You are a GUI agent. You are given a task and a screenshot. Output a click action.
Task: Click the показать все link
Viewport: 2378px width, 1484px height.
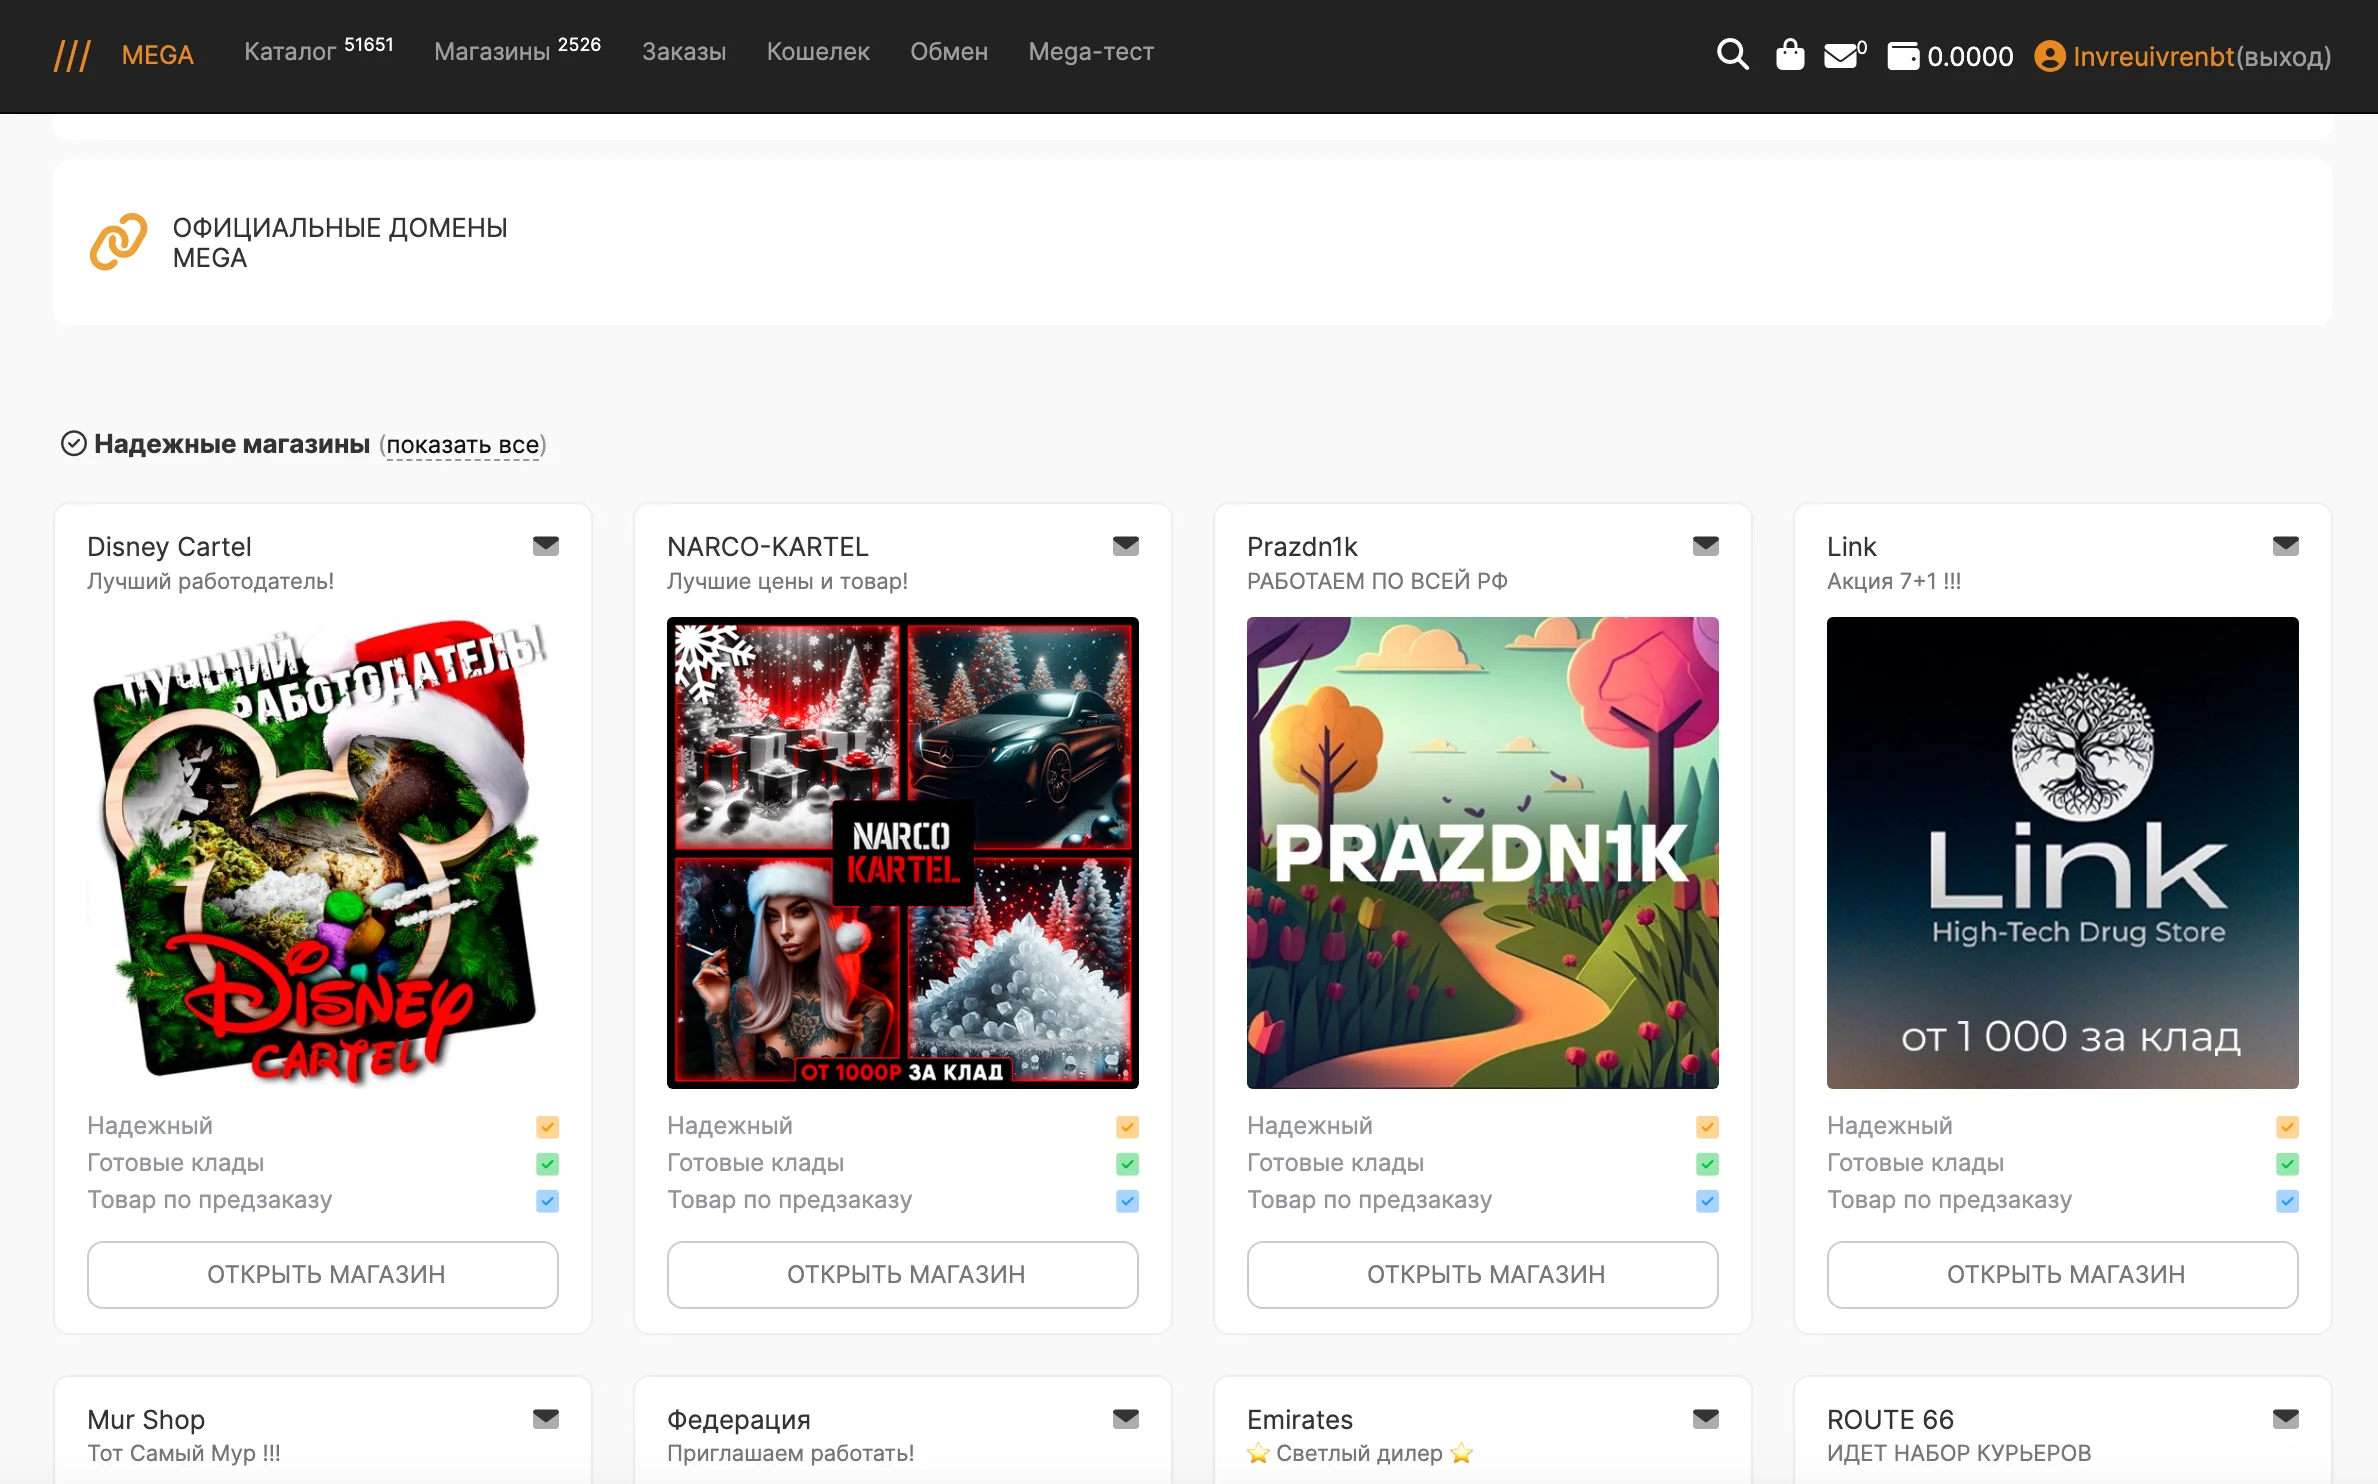coord(463,445)
